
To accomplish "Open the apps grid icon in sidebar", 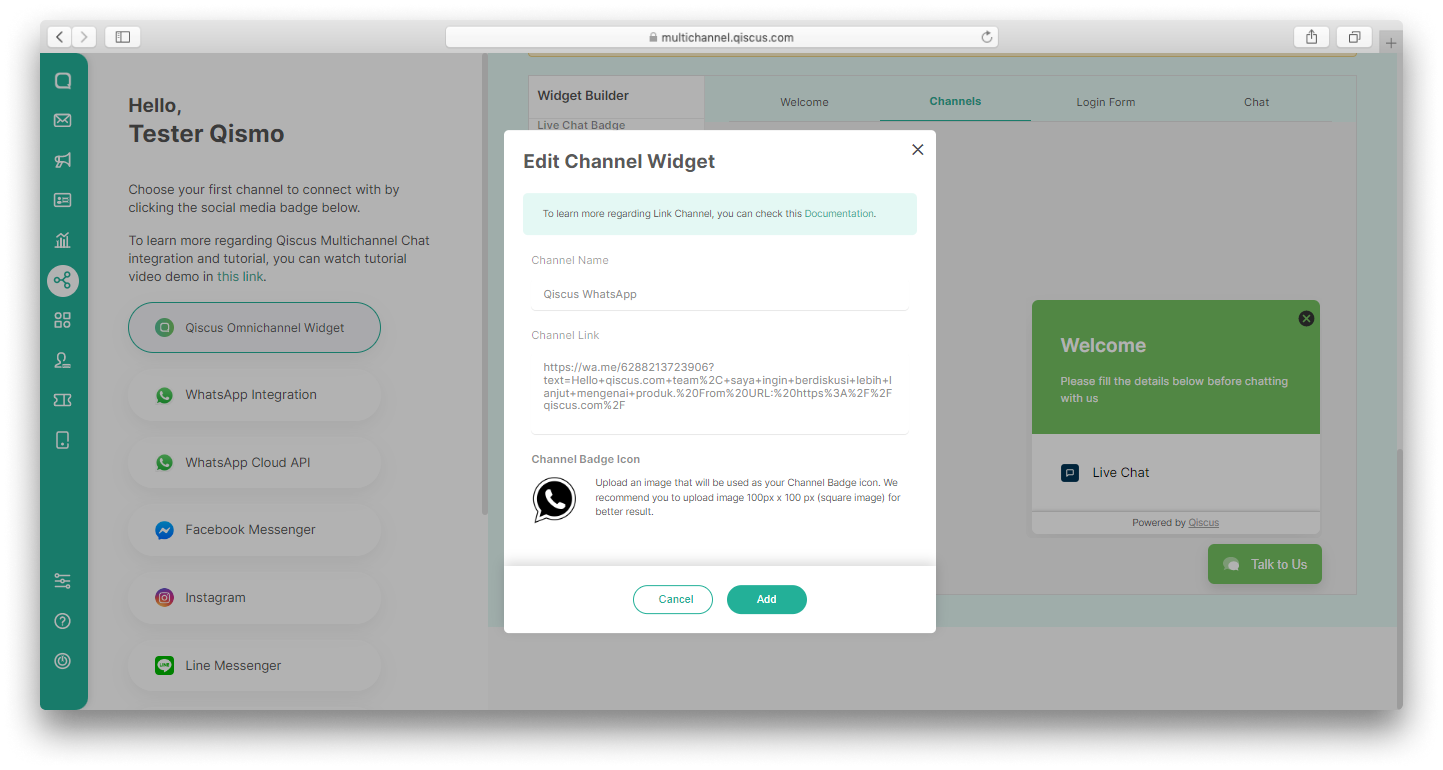I will (x=62, y=320).
